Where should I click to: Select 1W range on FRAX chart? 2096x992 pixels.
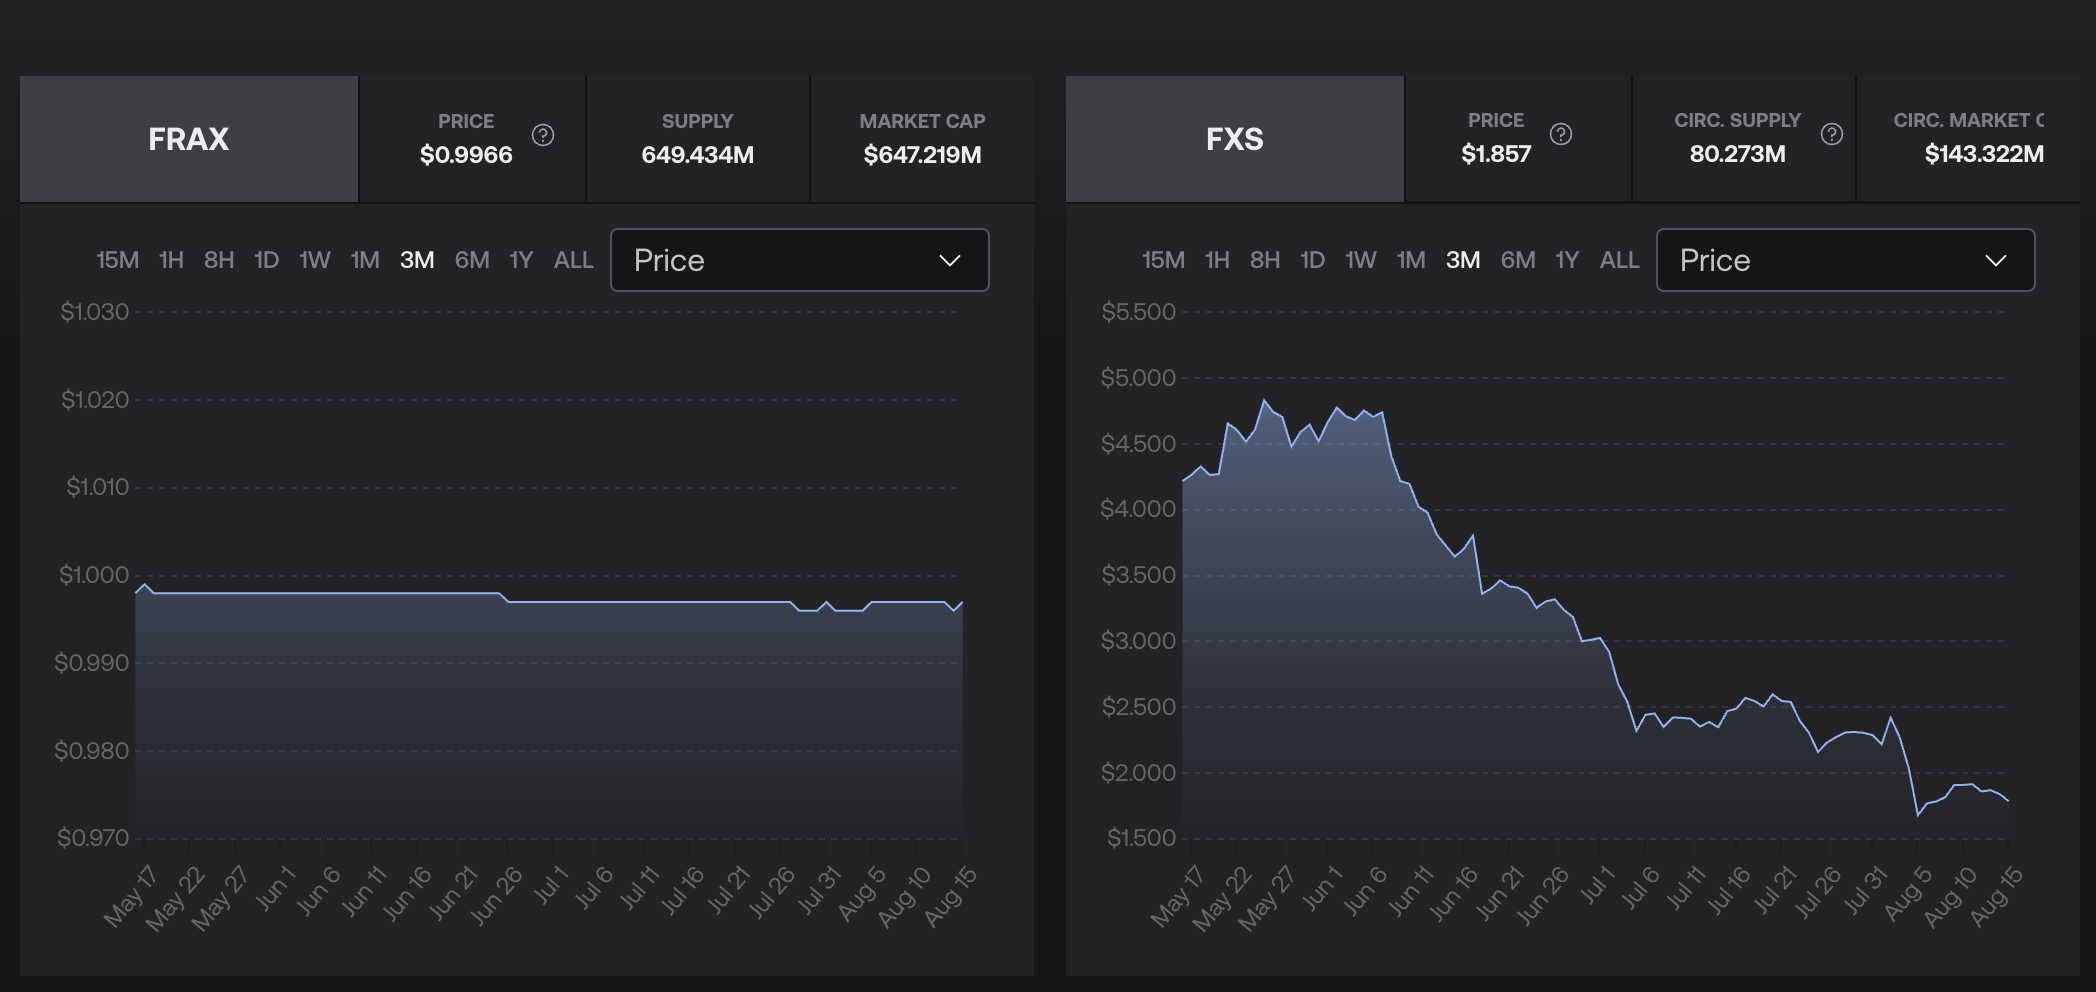(315, 260)
